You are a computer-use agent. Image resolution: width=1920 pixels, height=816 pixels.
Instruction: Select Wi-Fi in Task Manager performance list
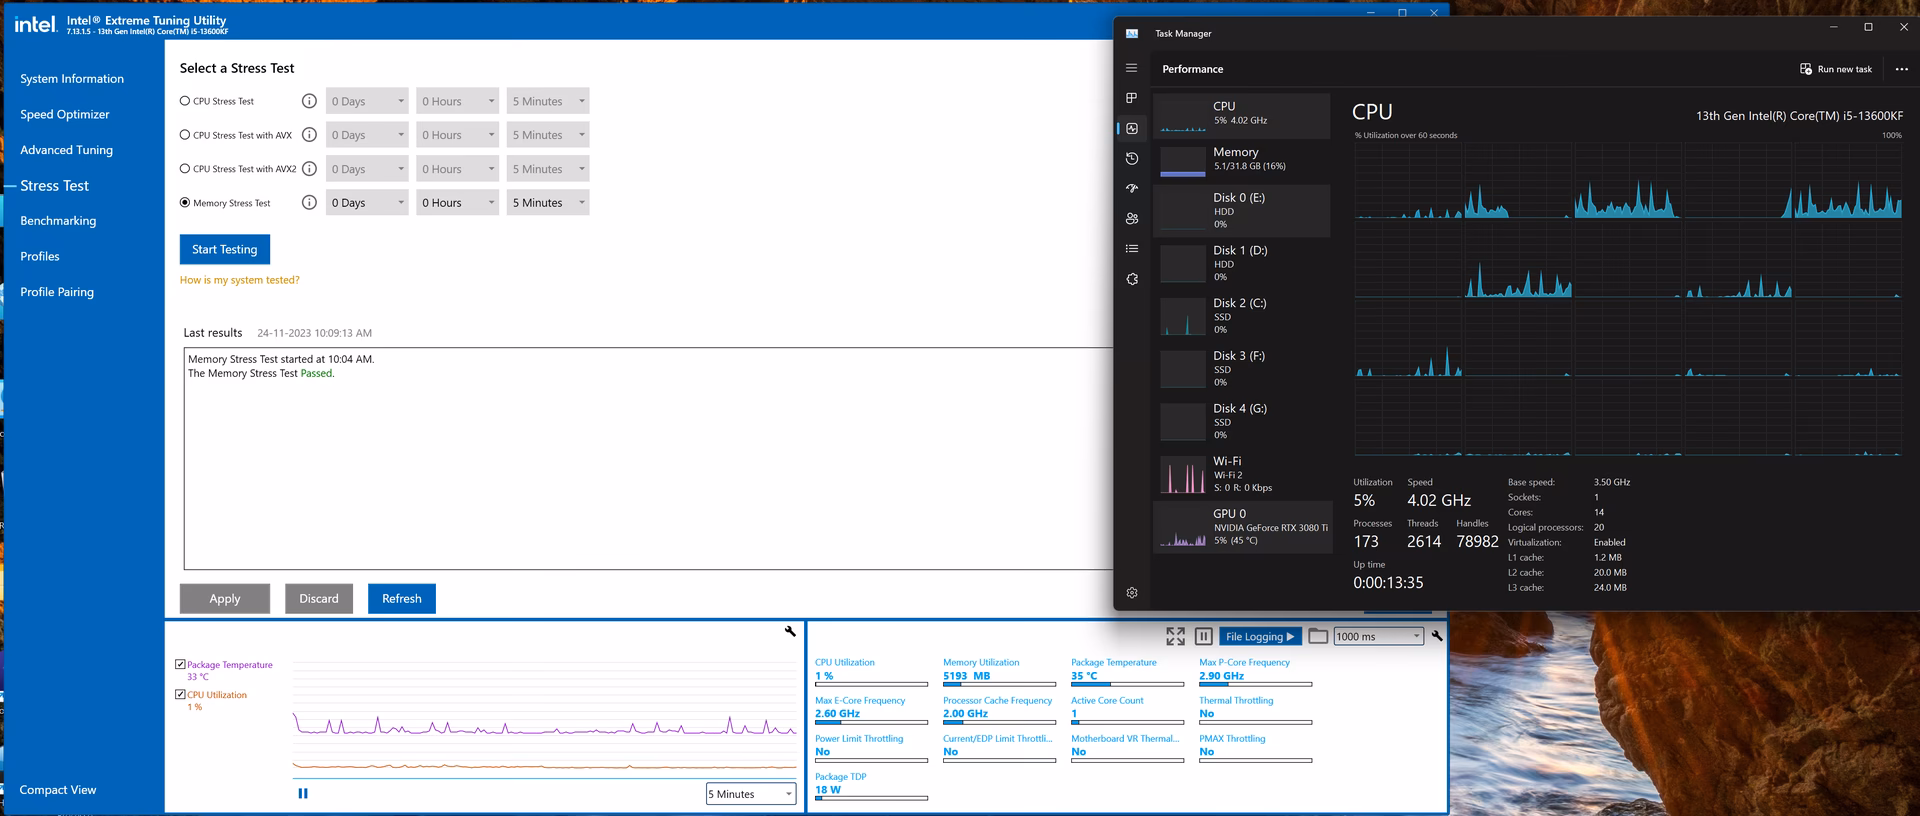click(x=1242, y=474)
